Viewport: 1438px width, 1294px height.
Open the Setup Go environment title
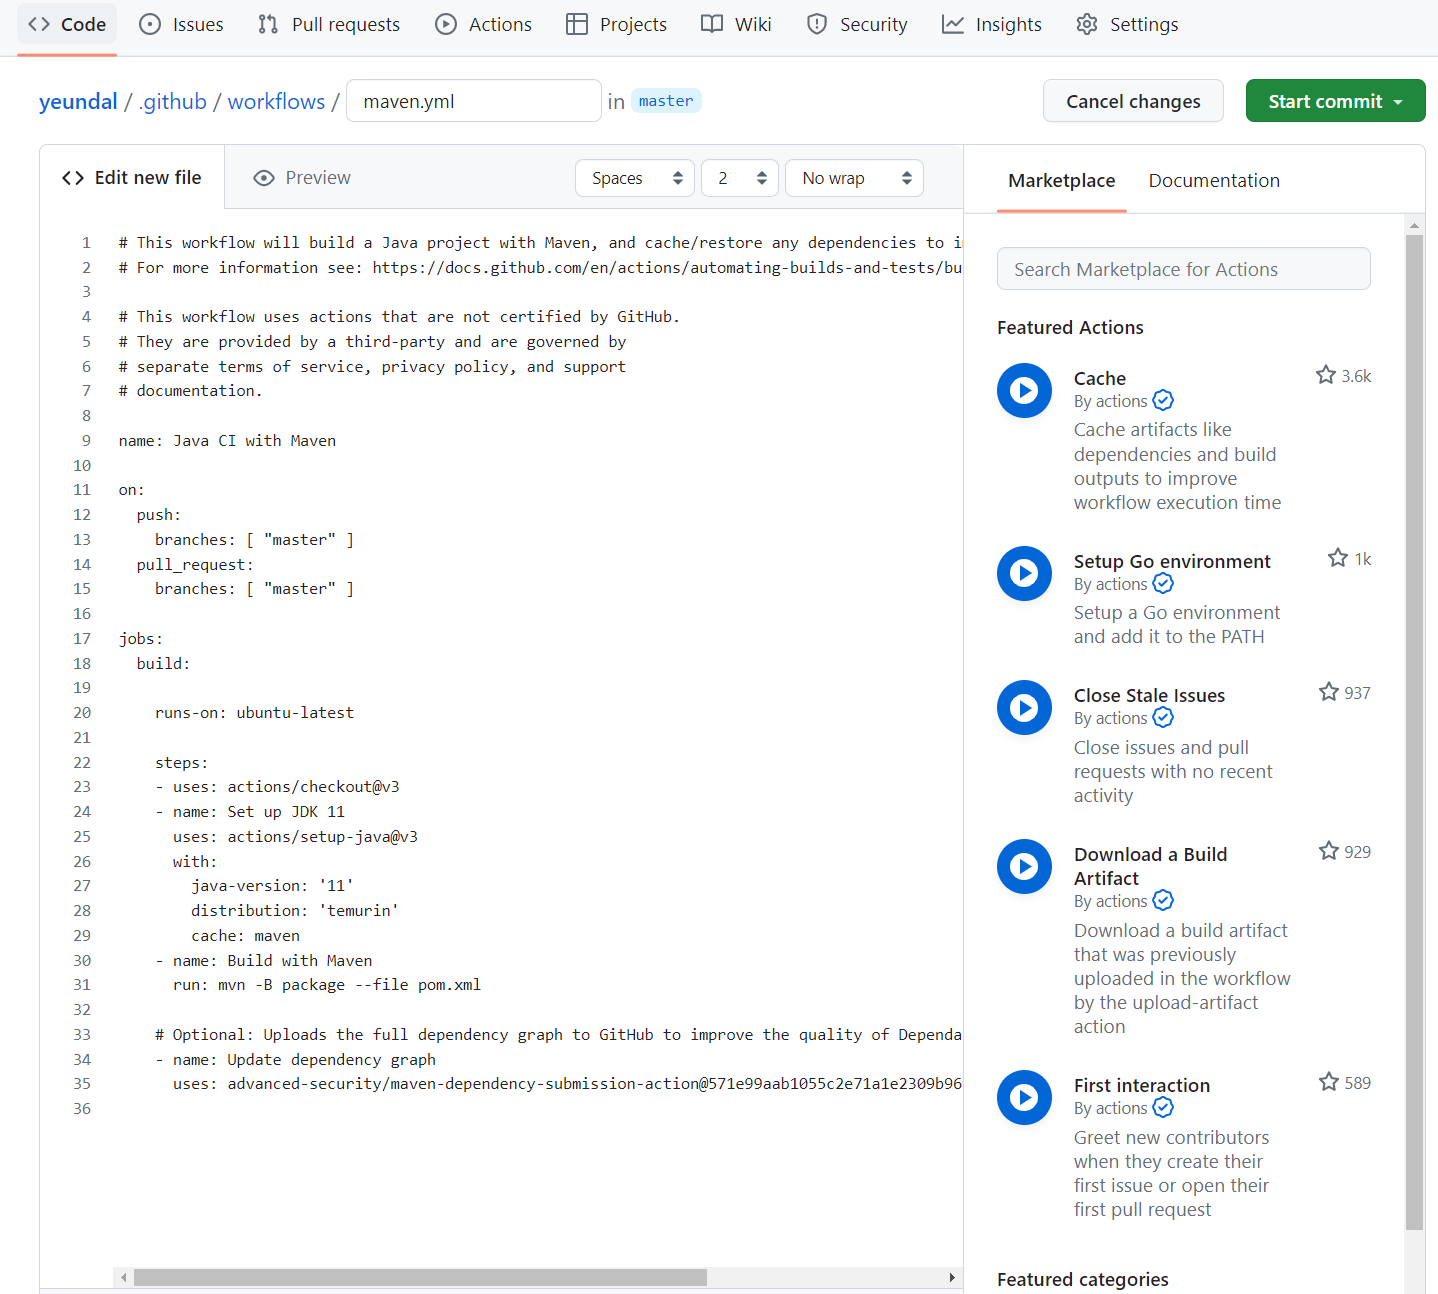pos(1172,561)
